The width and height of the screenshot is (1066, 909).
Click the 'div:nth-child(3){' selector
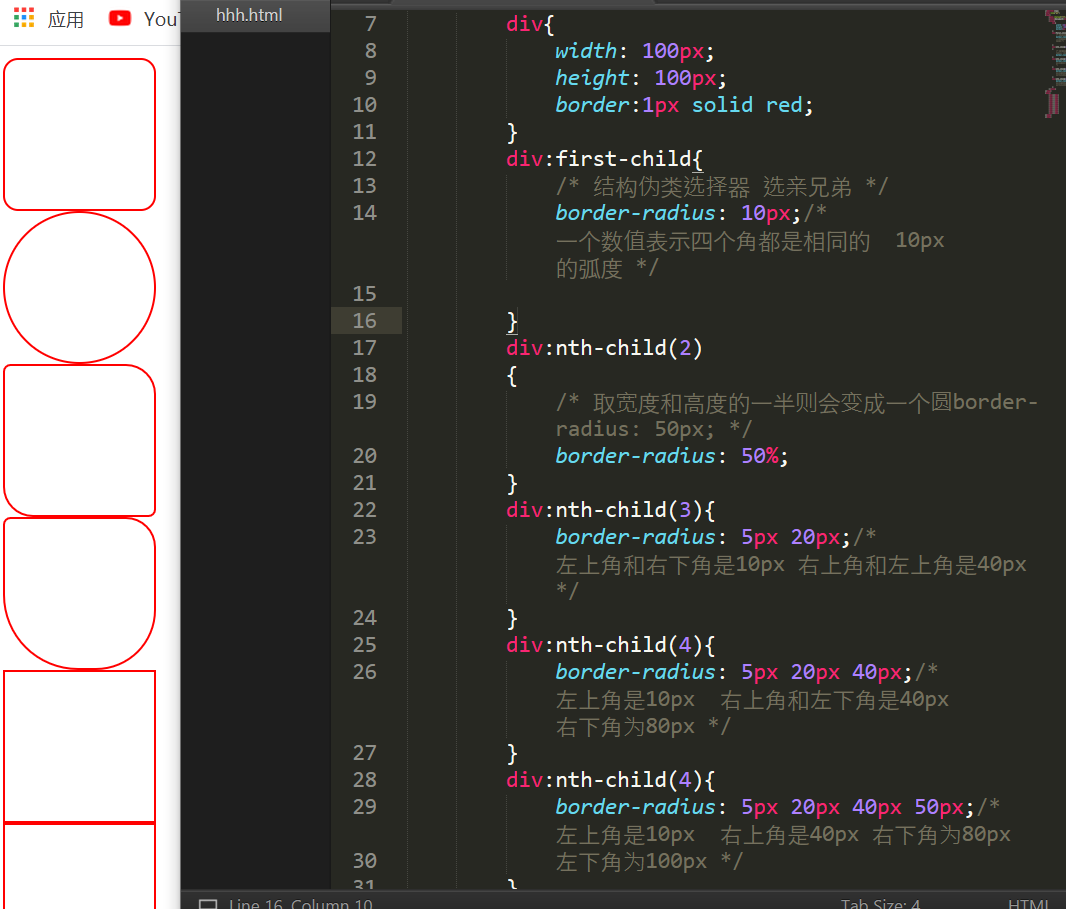611,510
